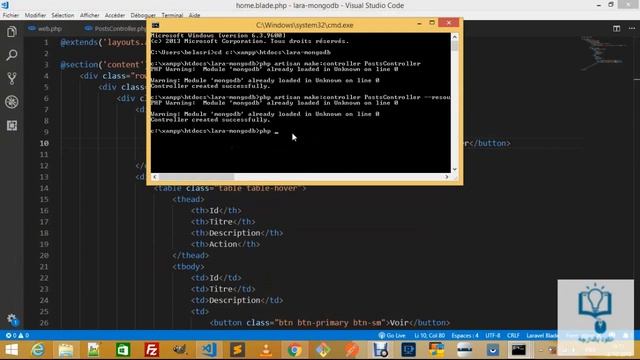Open the Windows Start button
The width and height of the screenshot is (640, 360).
click(x=11, y=350)
